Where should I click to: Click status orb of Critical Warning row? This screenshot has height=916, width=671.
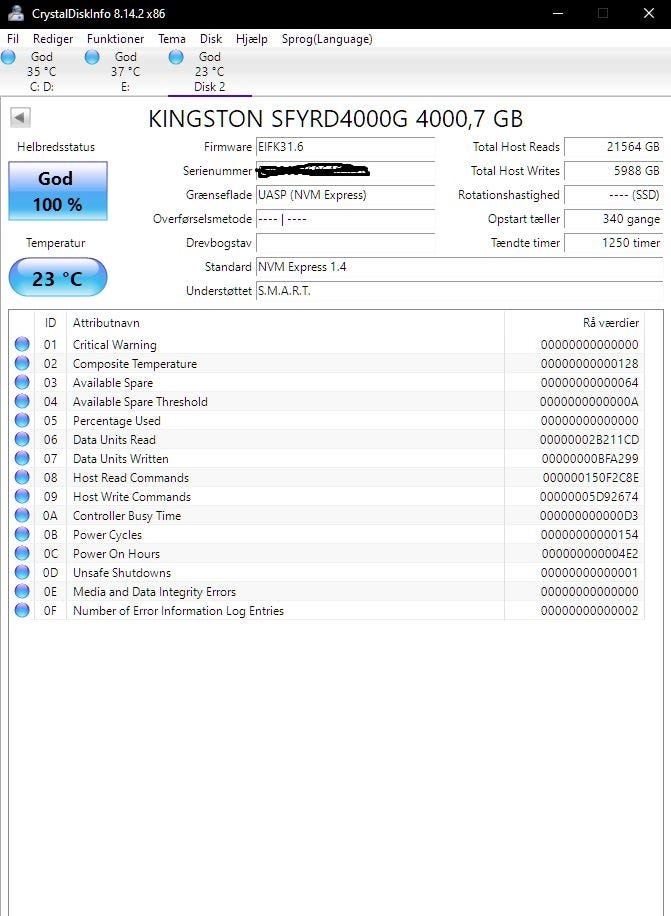pyautogui.click(x=22, y=344)
